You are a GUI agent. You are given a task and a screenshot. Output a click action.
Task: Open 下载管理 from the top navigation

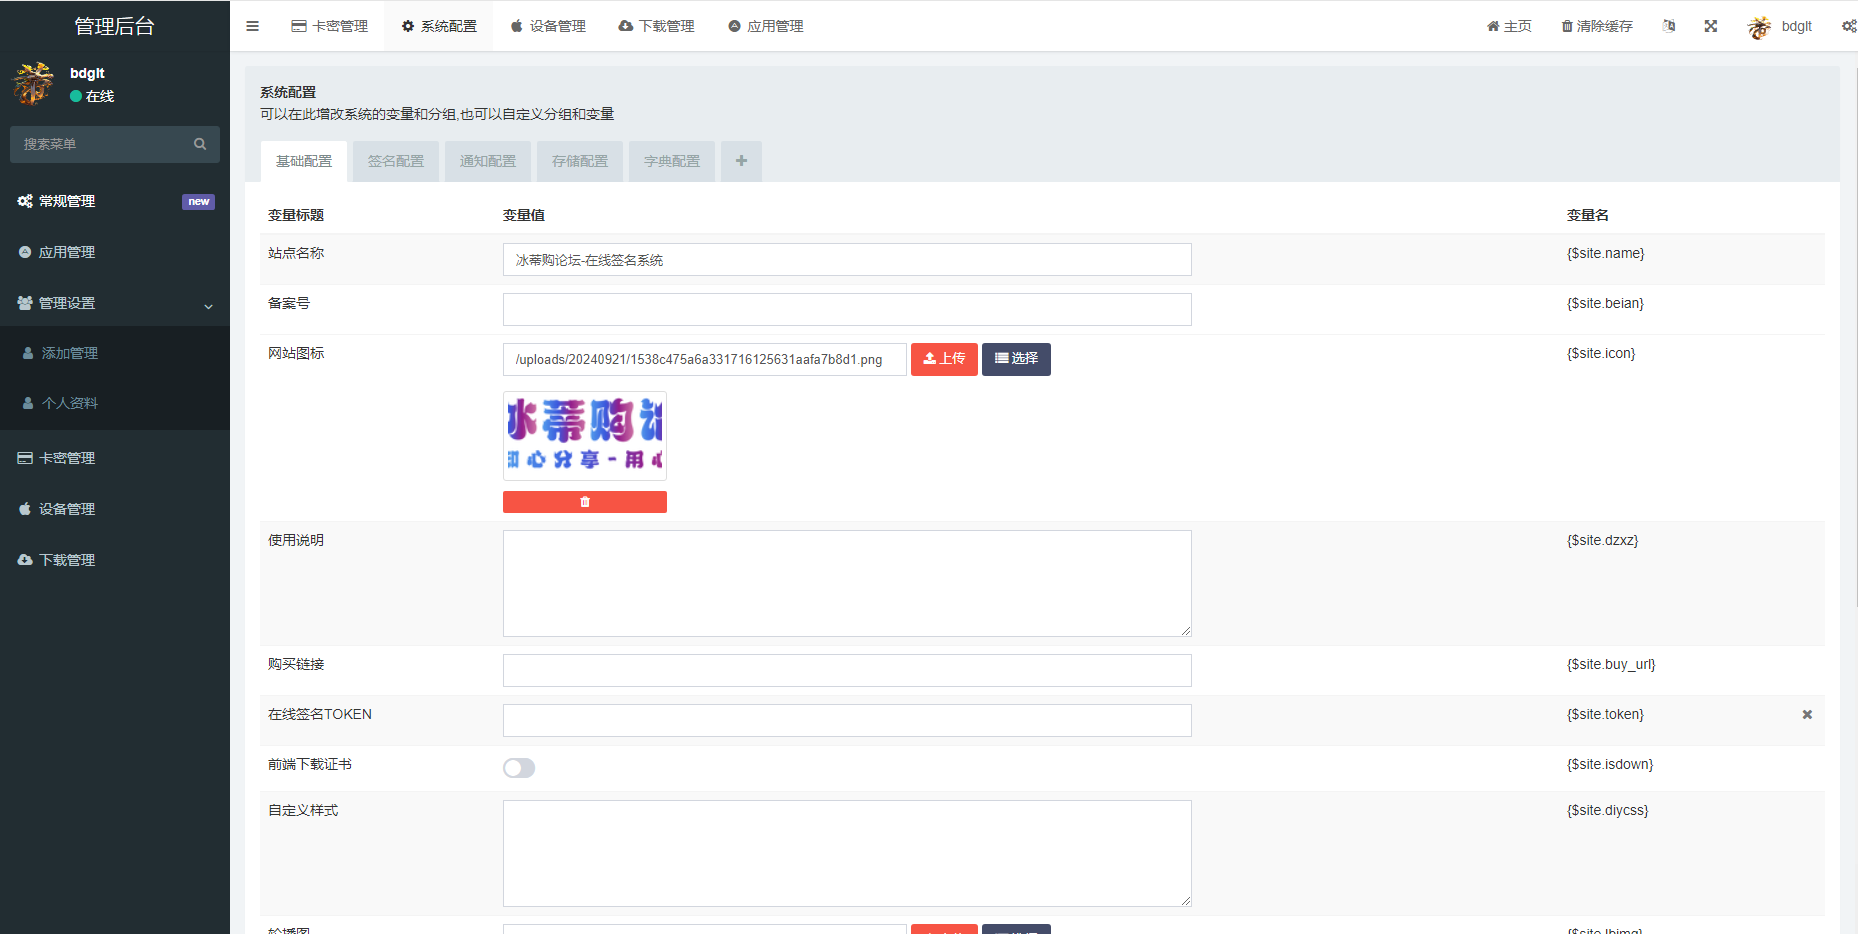point(656,26)
